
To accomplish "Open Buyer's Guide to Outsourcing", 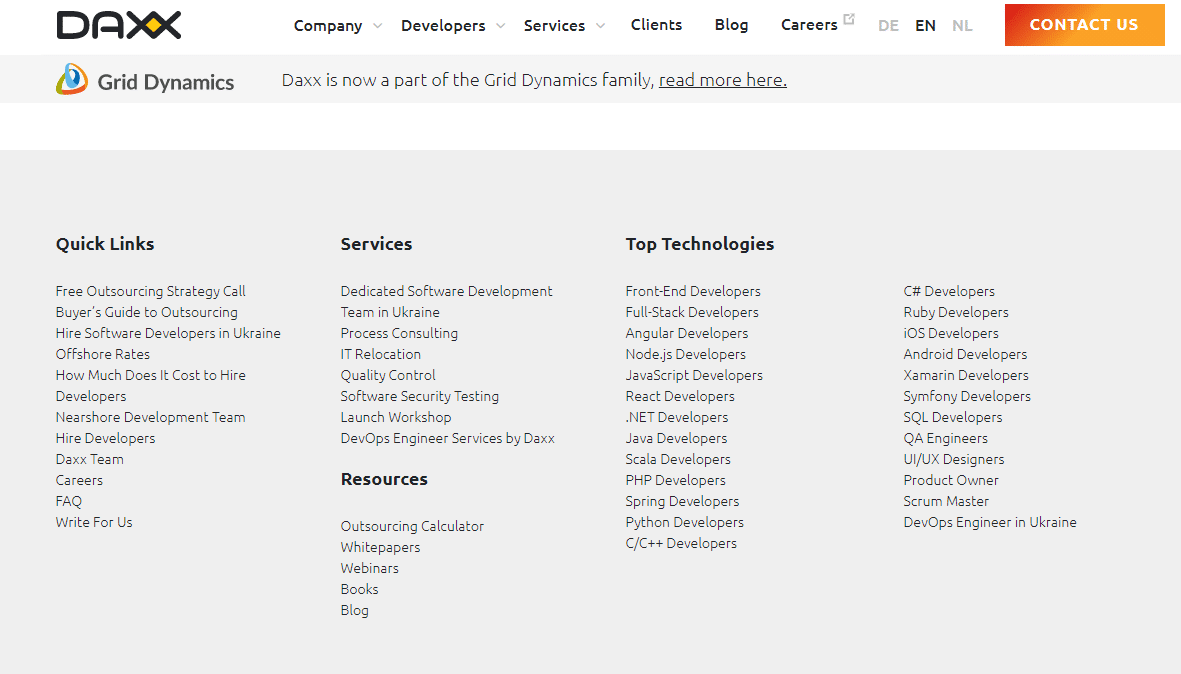I will tap(147, 312).
